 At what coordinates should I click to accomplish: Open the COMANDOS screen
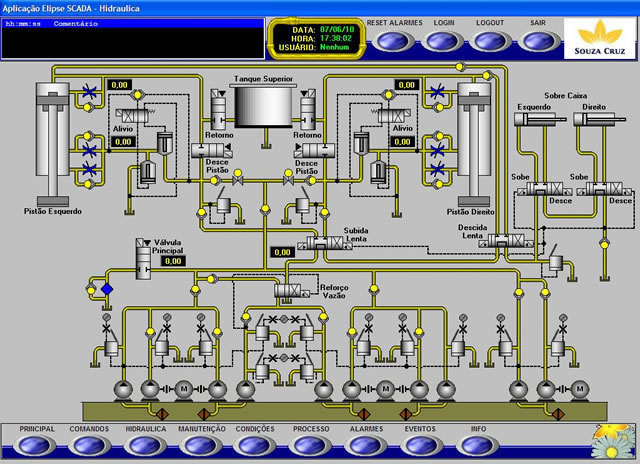(x=89, y=445)
